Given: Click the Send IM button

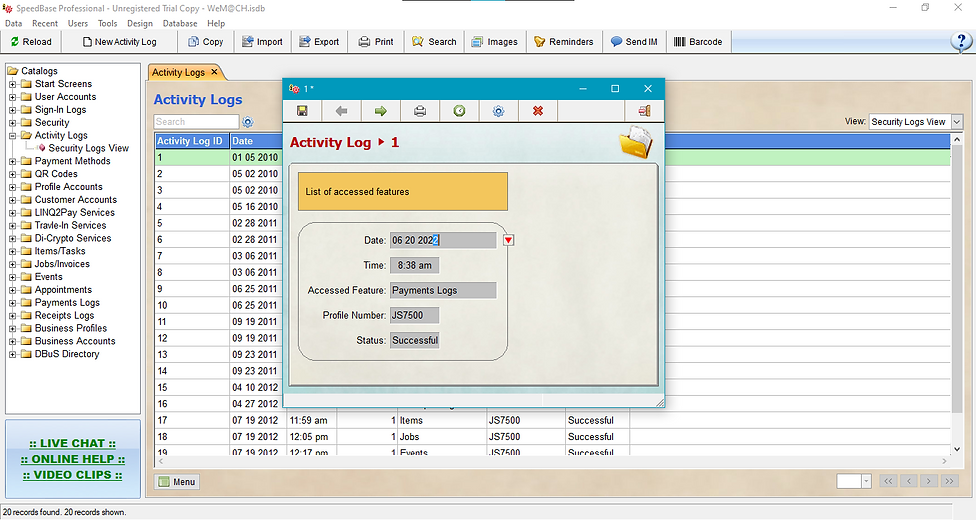Looking at the screenshot, I should point(634,42).
